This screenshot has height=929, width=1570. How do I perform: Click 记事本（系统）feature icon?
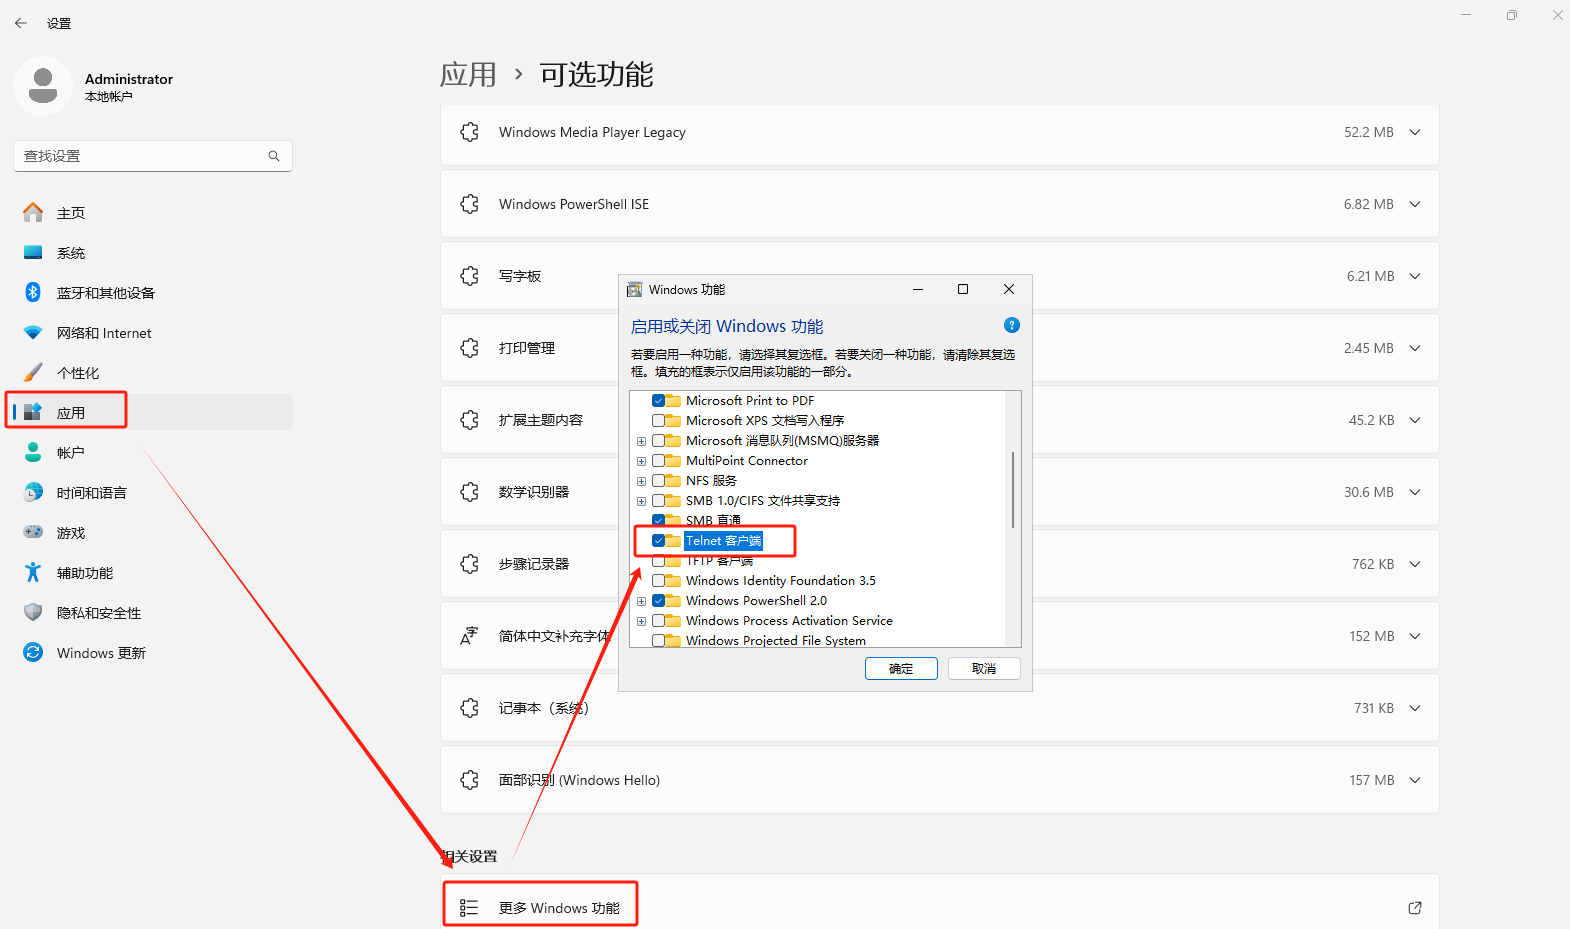tap(469, 708)
